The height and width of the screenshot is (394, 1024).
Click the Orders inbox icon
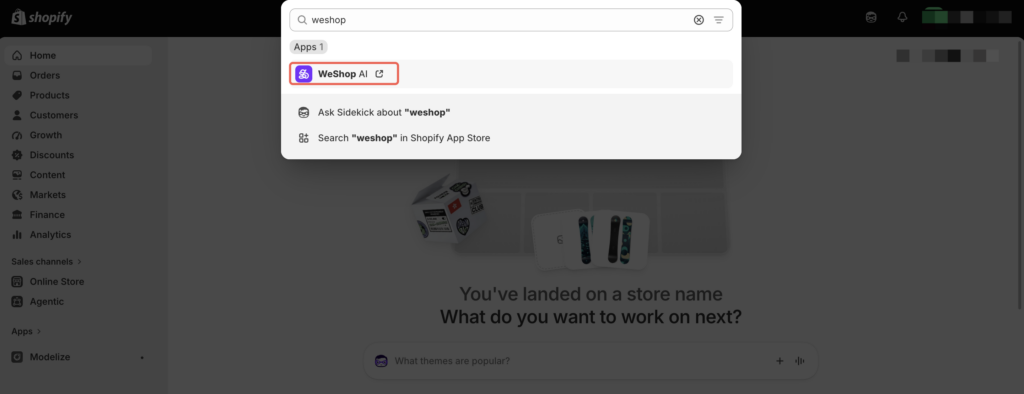(x=17, y=75)
